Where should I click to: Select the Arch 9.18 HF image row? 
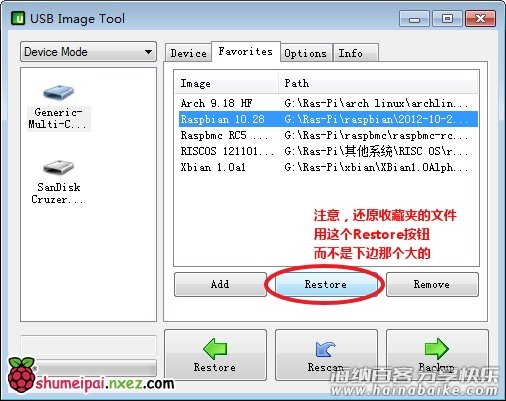(328, 103)
